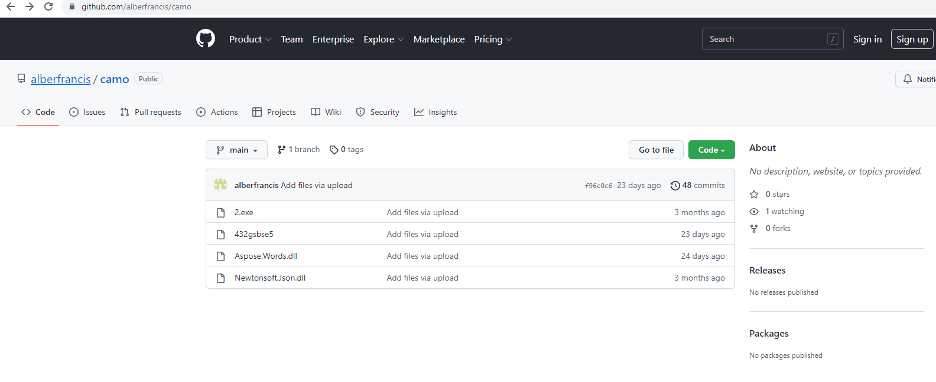The image size is (936, 382).
Task: Open the Code tab
Action: tap(38, 112)
